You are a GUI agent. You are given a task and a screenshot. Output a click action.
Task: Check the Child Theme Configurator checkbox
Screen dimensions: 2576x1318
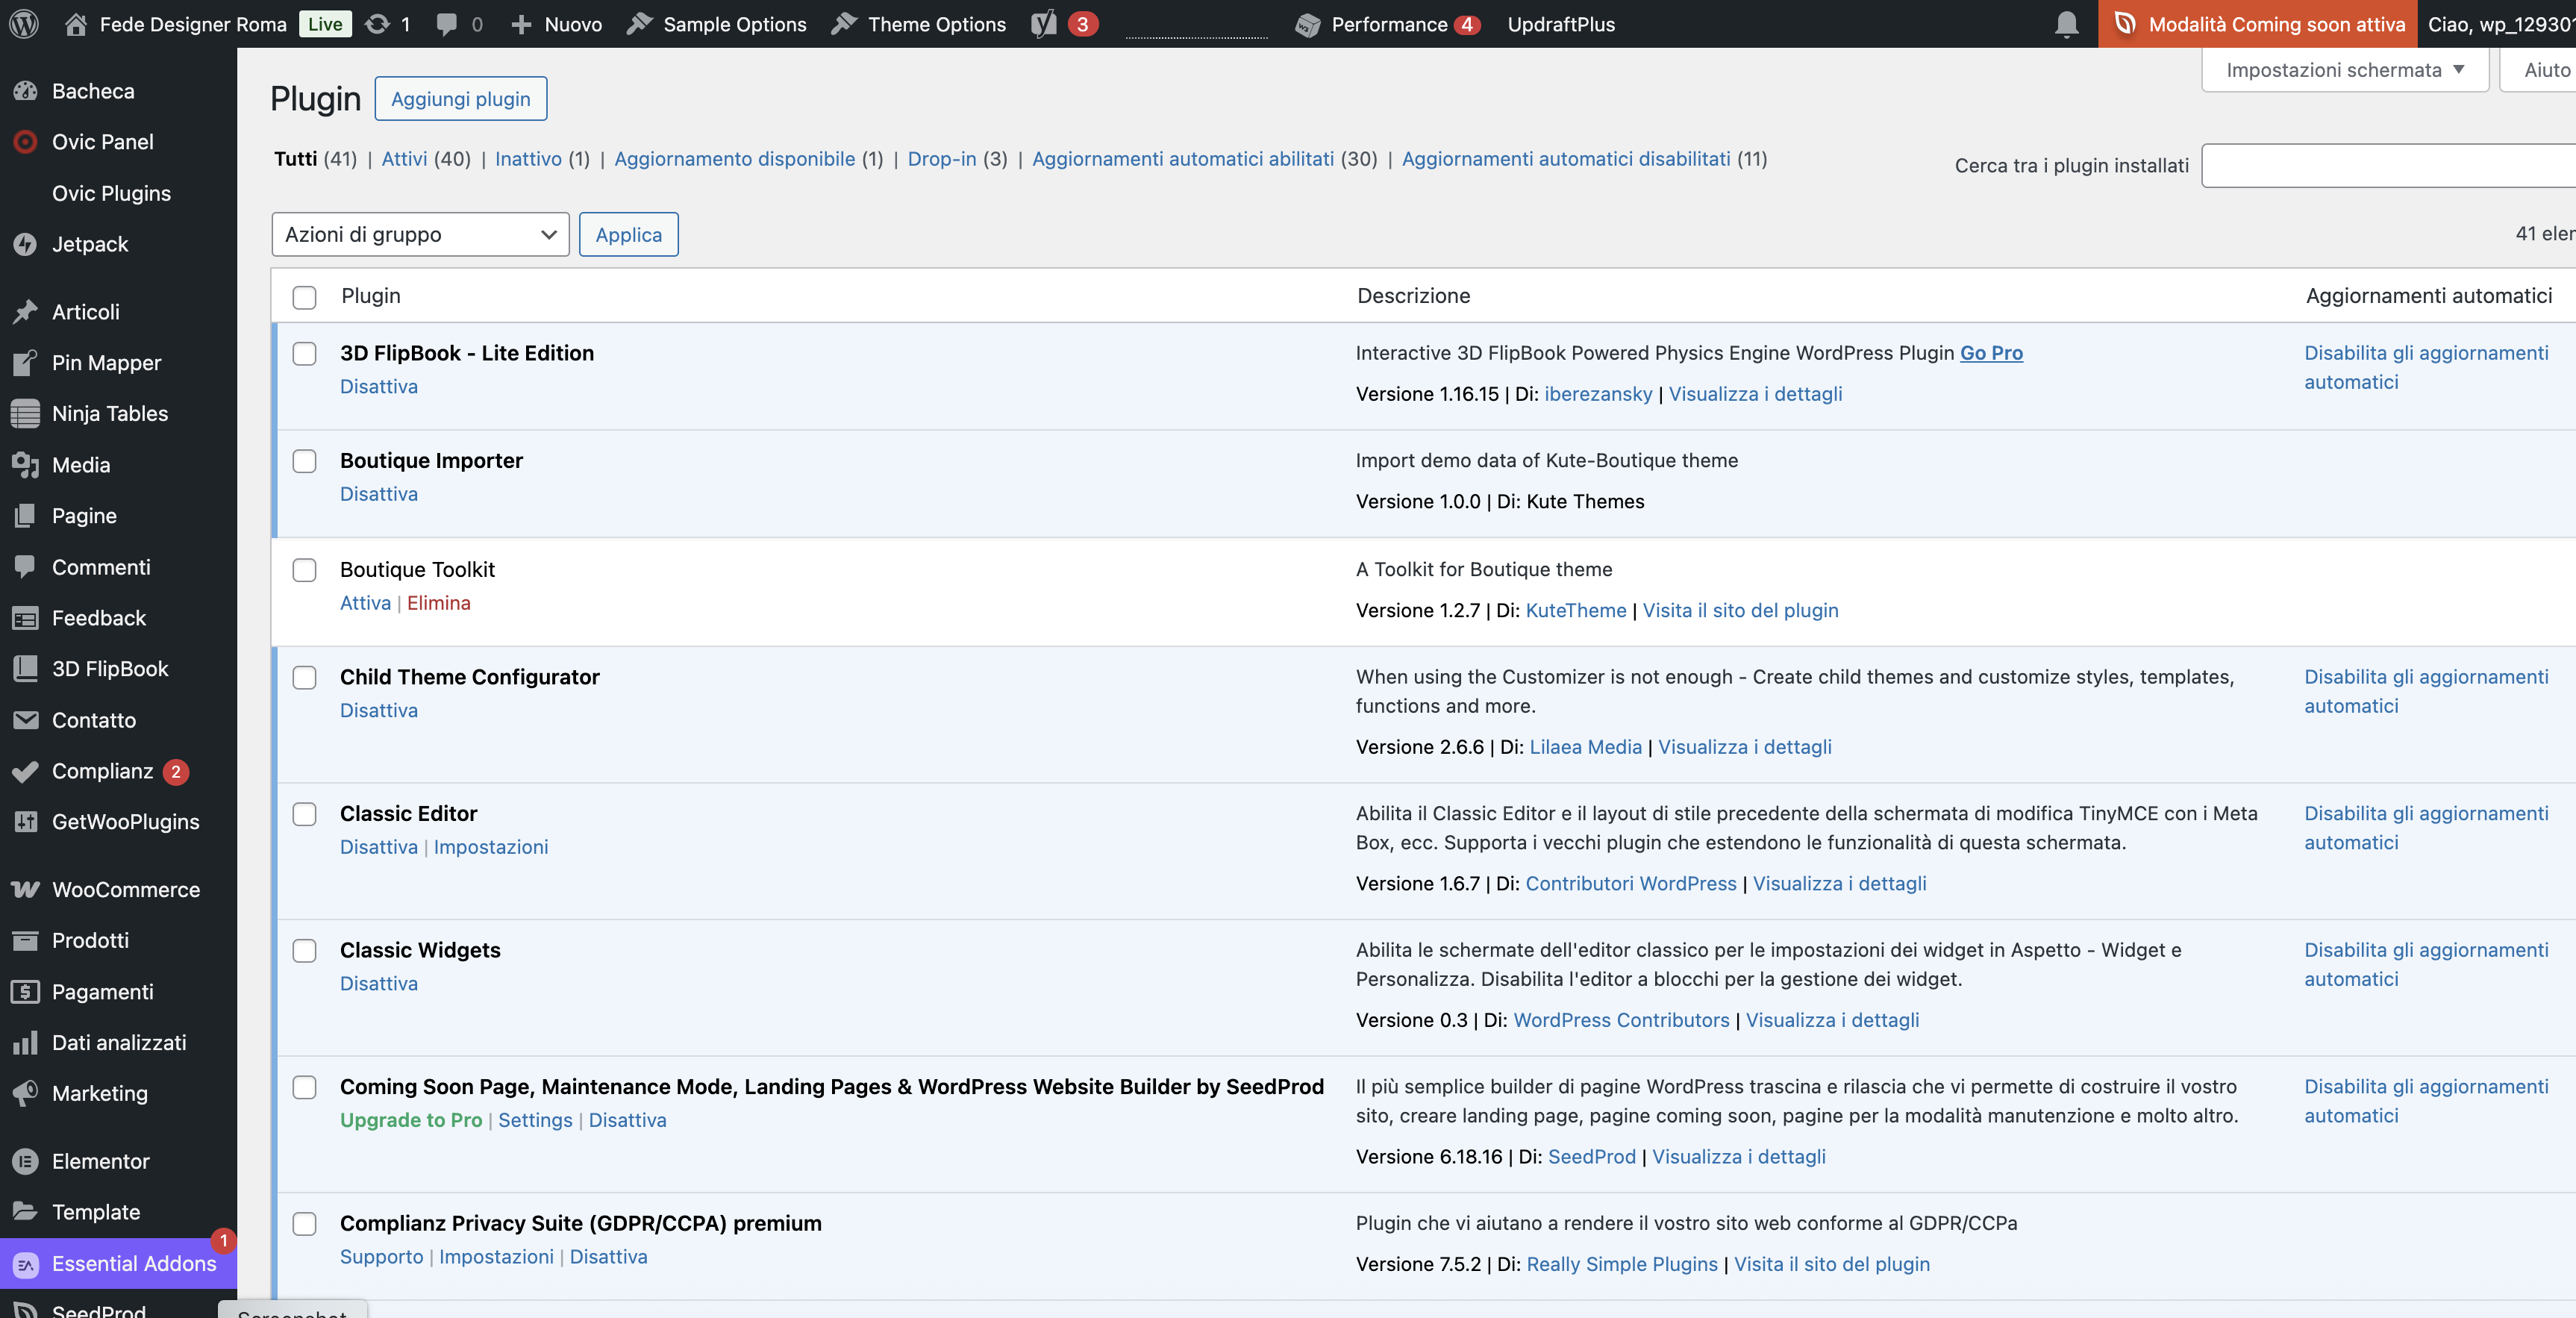pyautogui.click(x=304, y=678)
